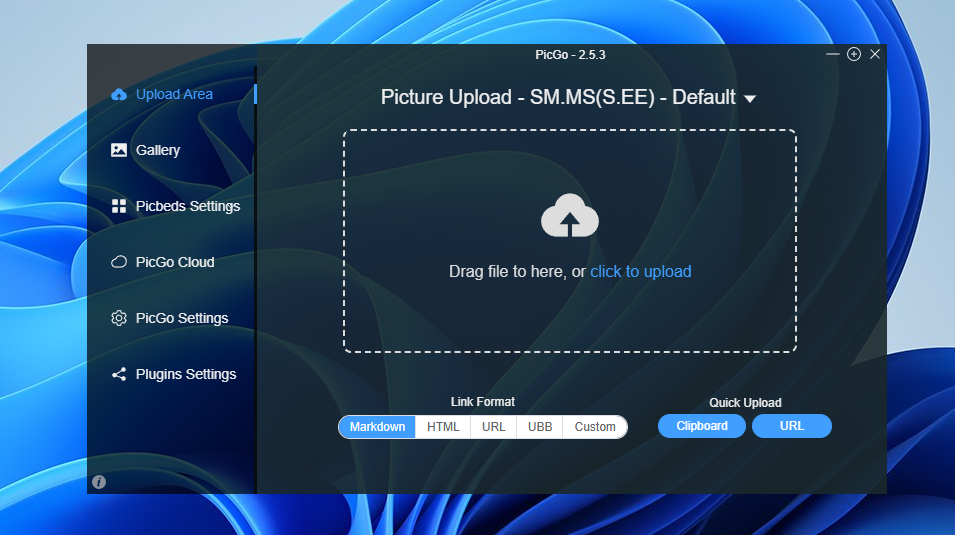Image resolution: width=955 pixels, height=535 pixels.
Task: Close the PicGo window
Action: 875,54
